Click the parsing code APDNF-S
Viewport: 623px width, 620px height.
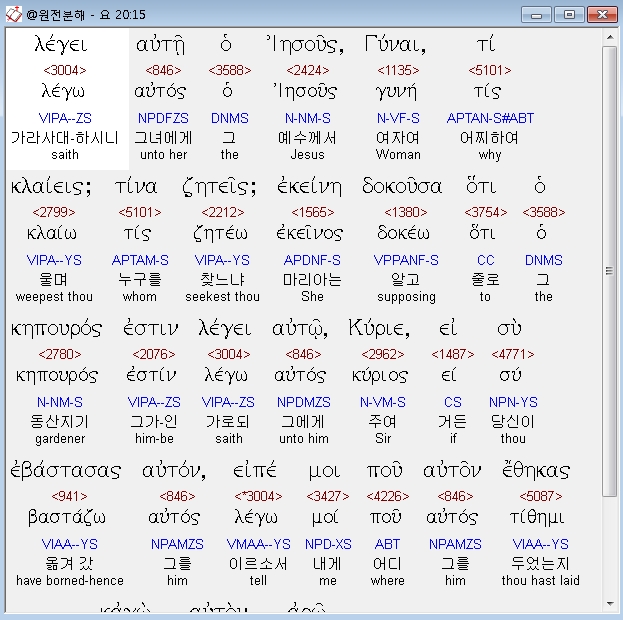(312, 260)
